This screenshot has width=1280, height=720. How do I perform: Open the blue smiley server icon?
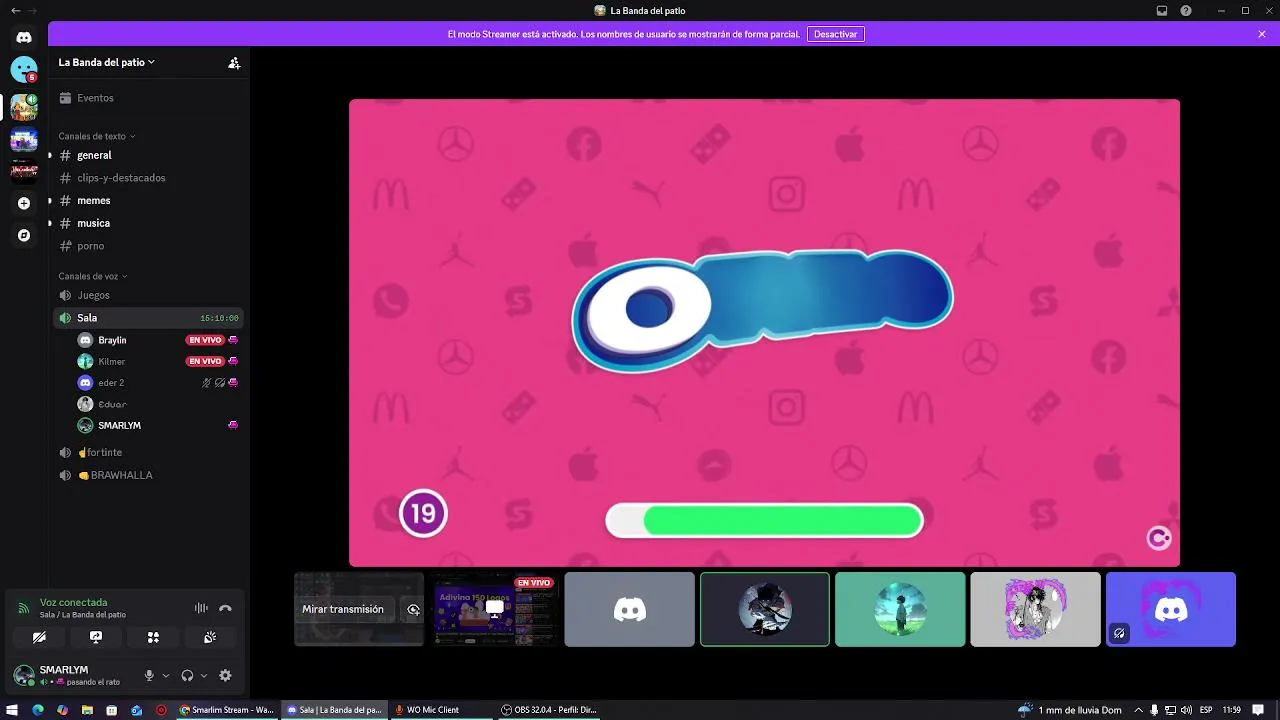tap(24, 69)
